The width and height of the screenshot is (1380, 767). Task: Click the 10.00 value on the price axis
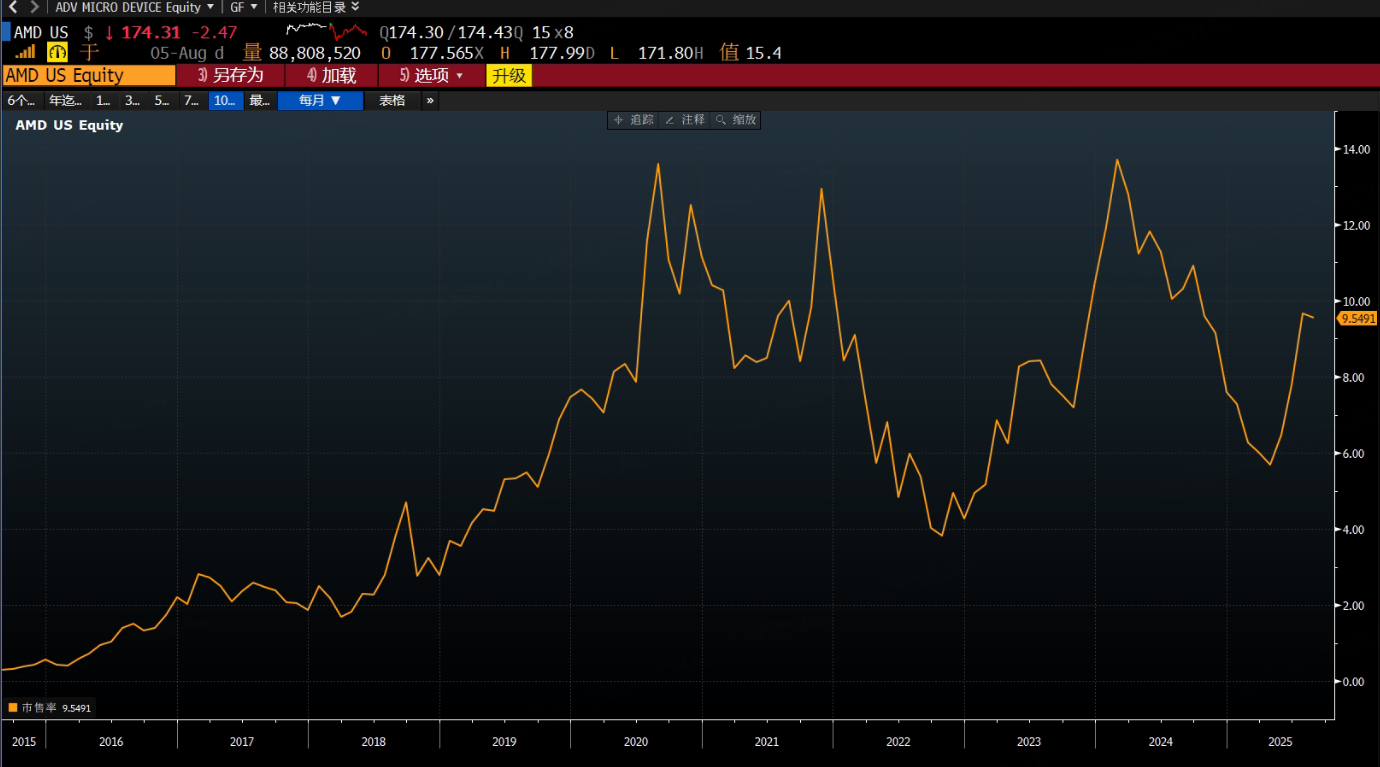(x=1356, y=302)
